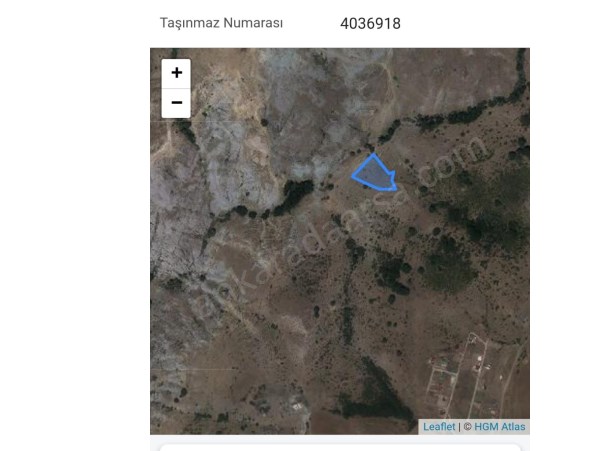Zoom out the map with the minus button
Screen dimensions: 601x451
(x=176, y=103)
